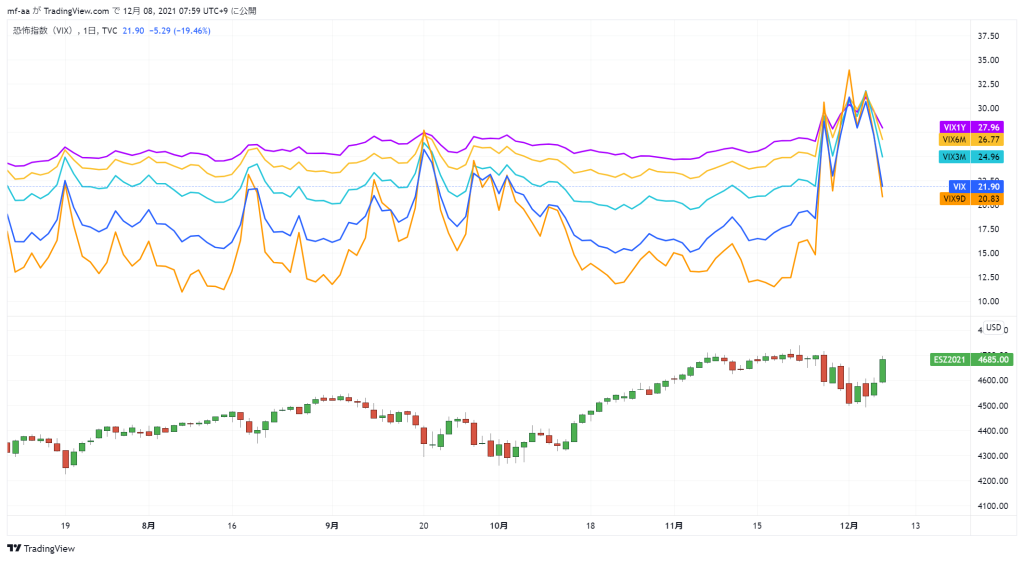Click the 15.00 price axis value

(x=988, y=253)
